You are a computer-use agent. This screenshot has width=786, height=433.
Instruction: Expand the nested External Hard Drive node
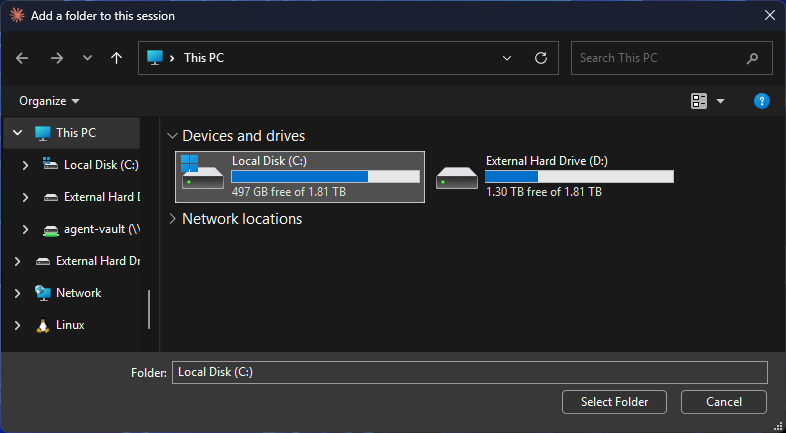(25, 197)
